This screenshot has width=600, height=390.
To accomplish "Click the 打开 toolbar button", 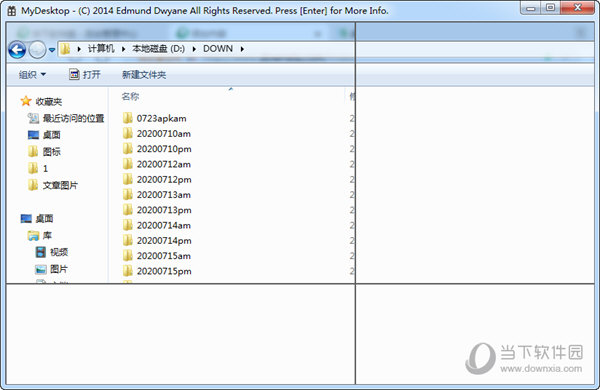I will coord(85,74).
